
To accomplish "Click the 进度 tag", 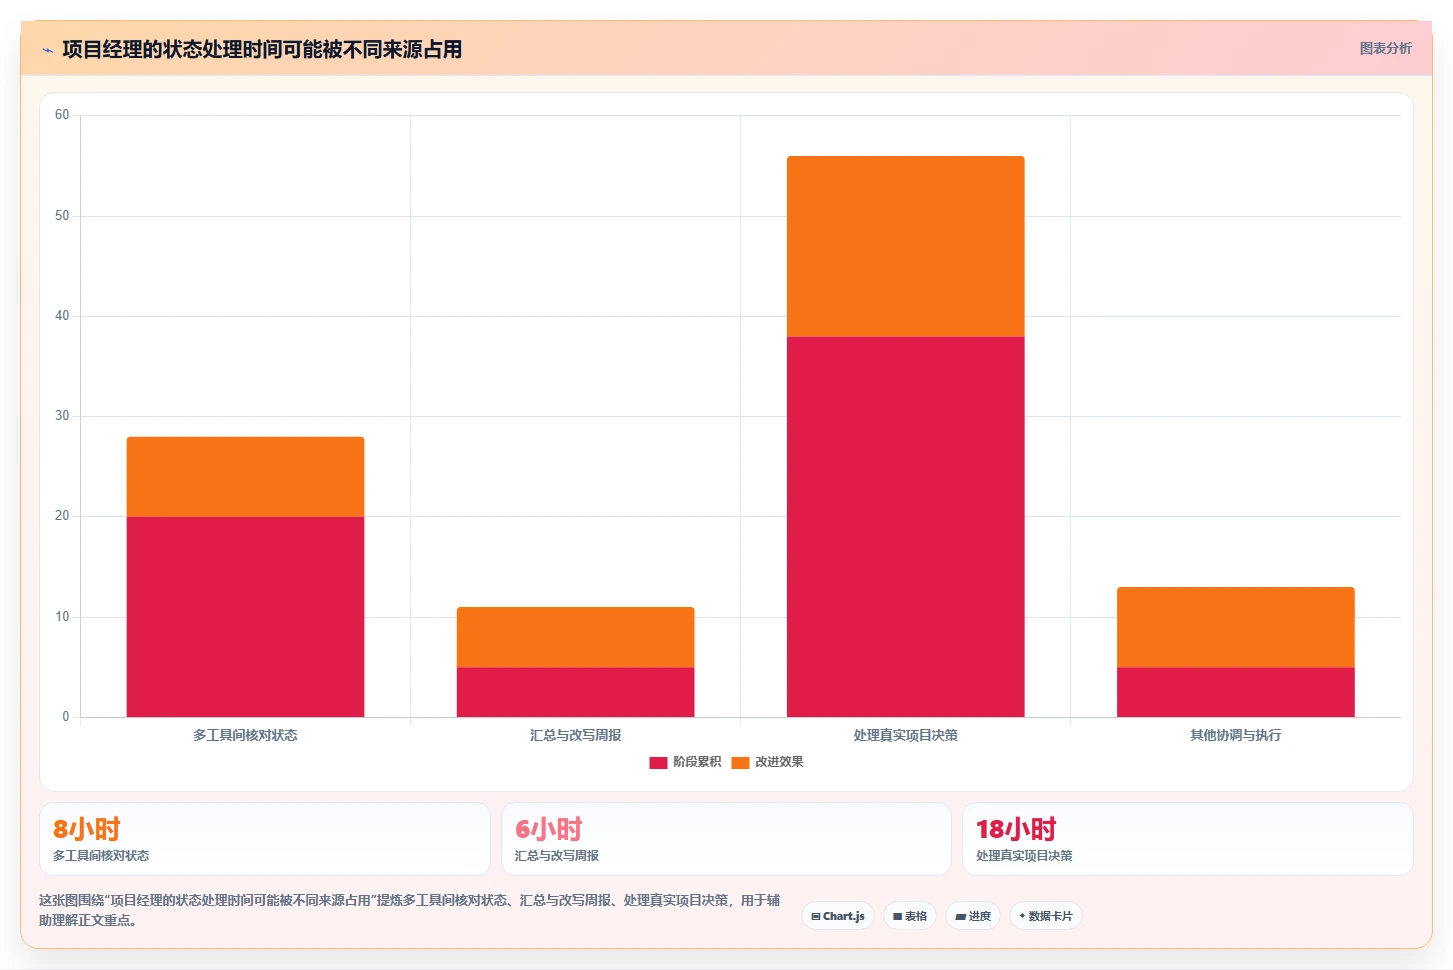I will click(x=973, y=916).
